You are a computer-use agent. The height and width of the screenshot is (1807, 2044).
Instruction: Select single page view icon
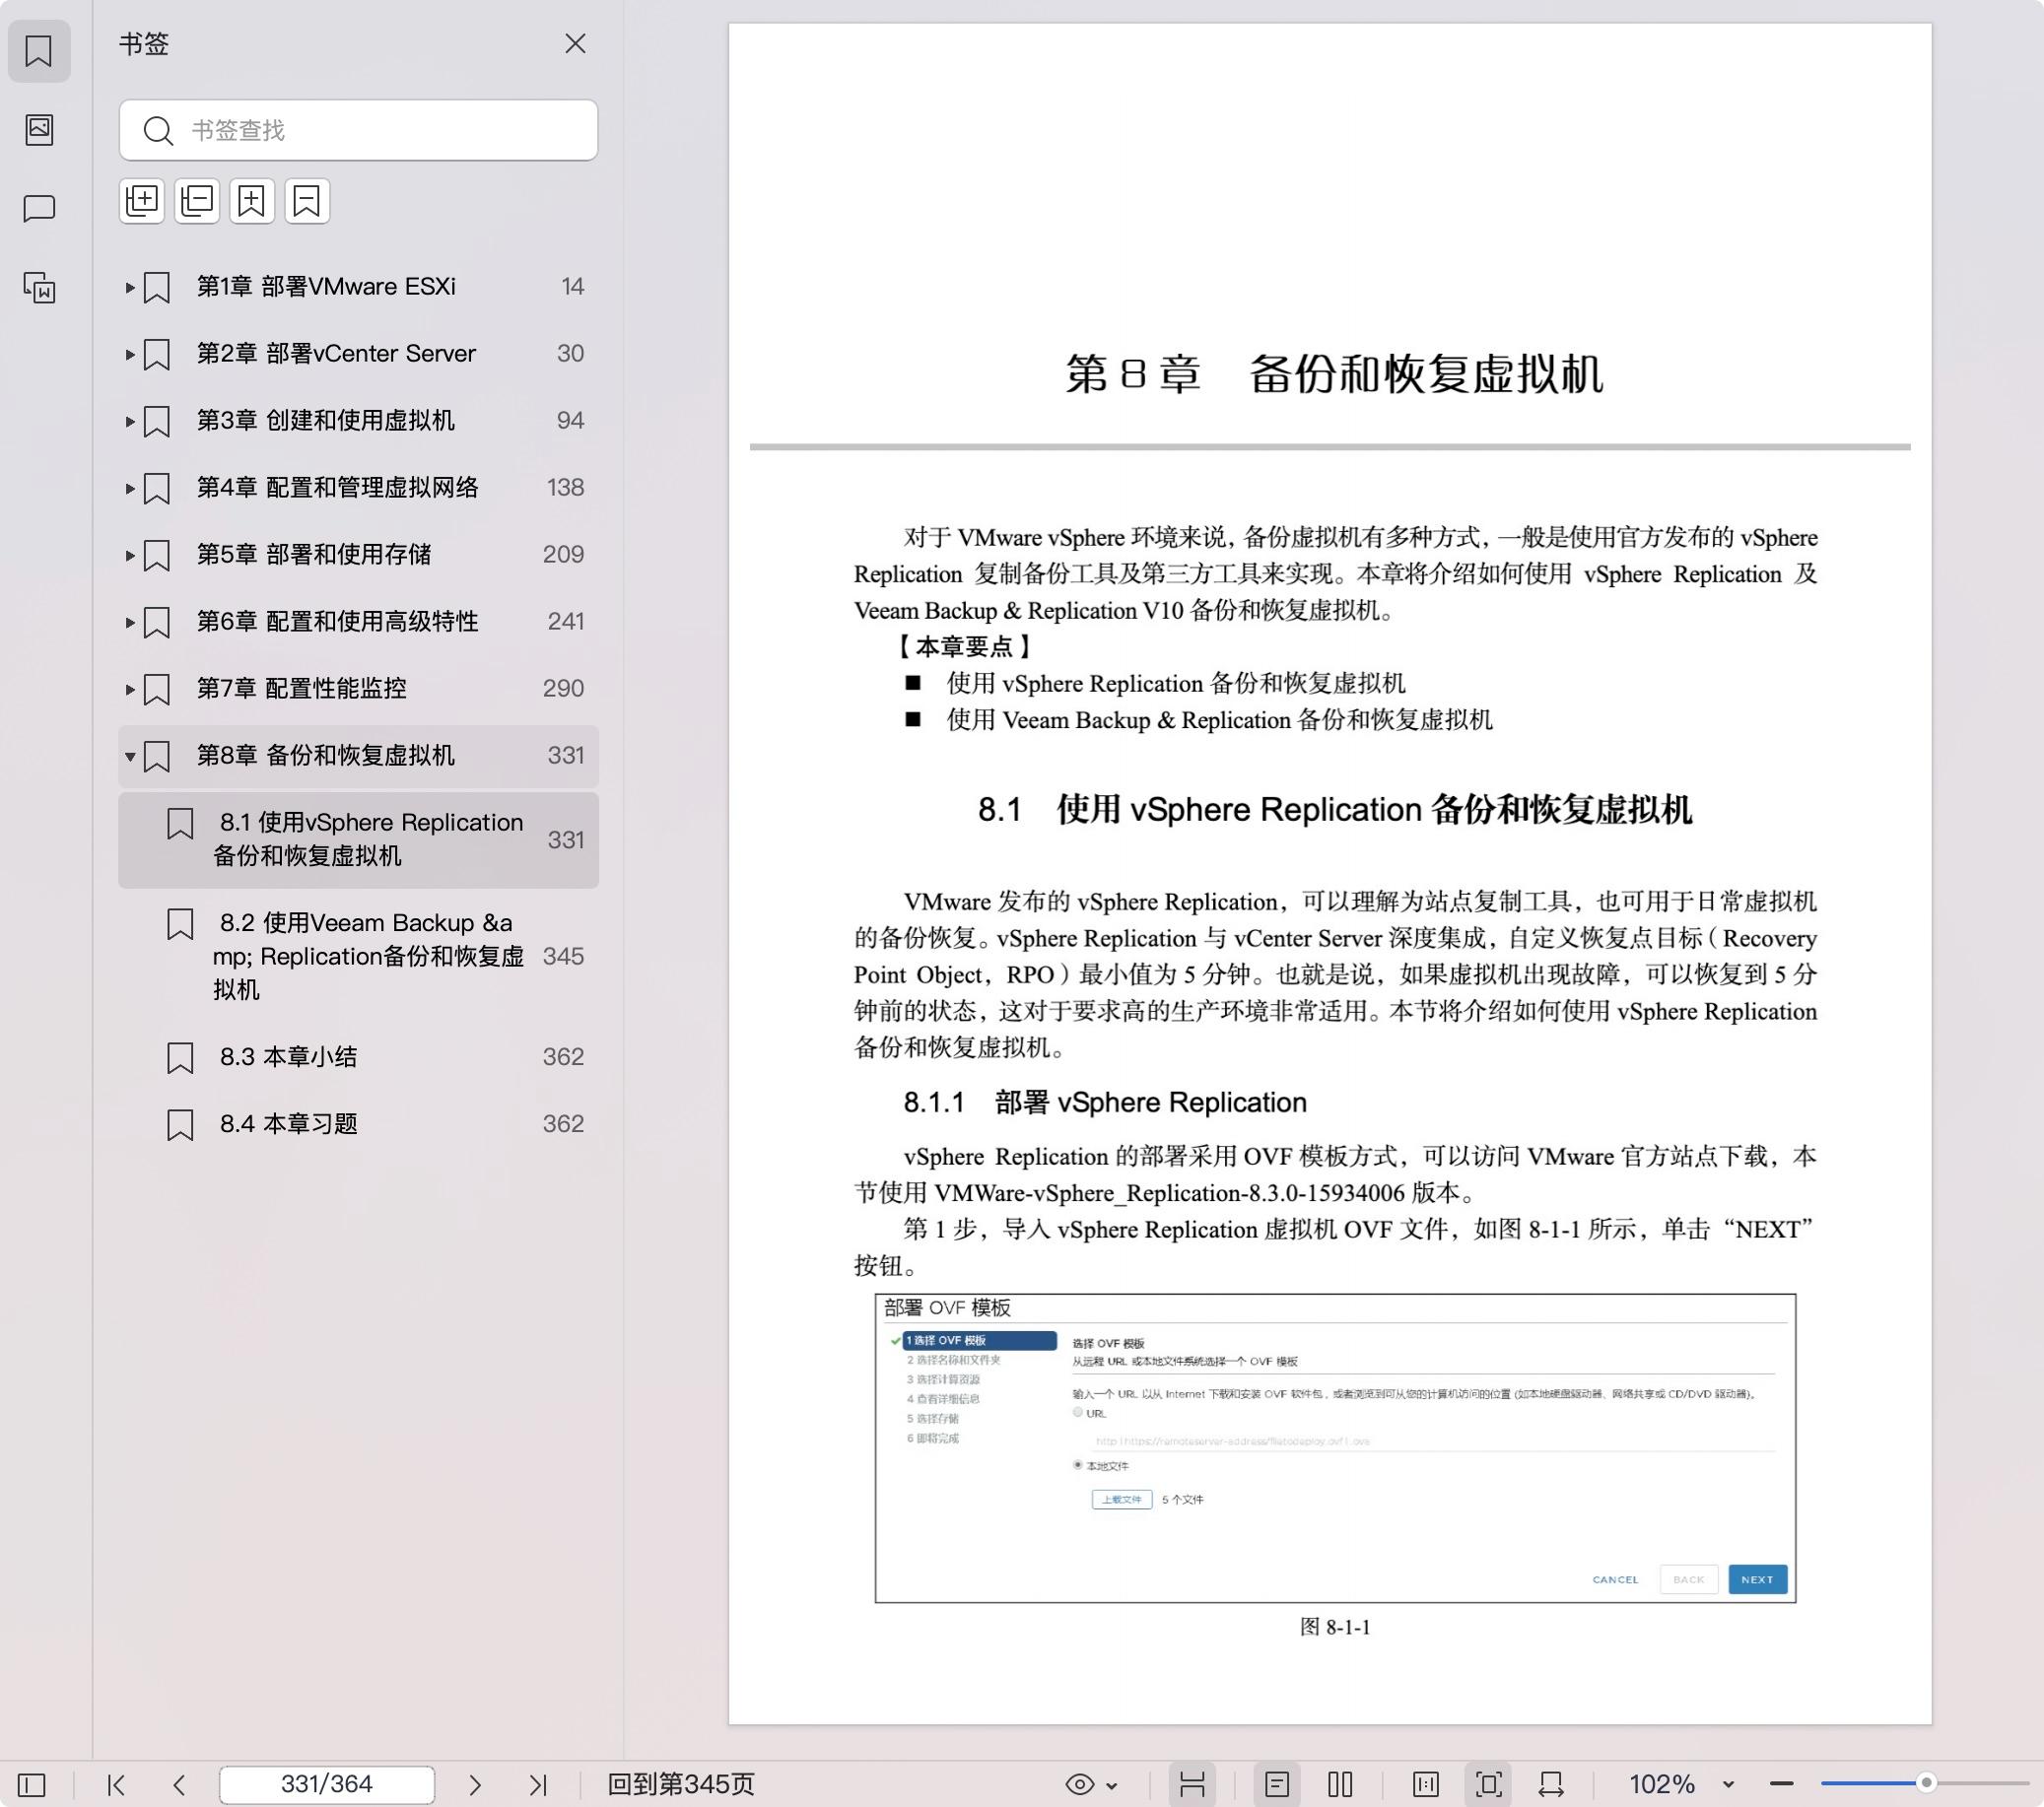(1277, 1784)
